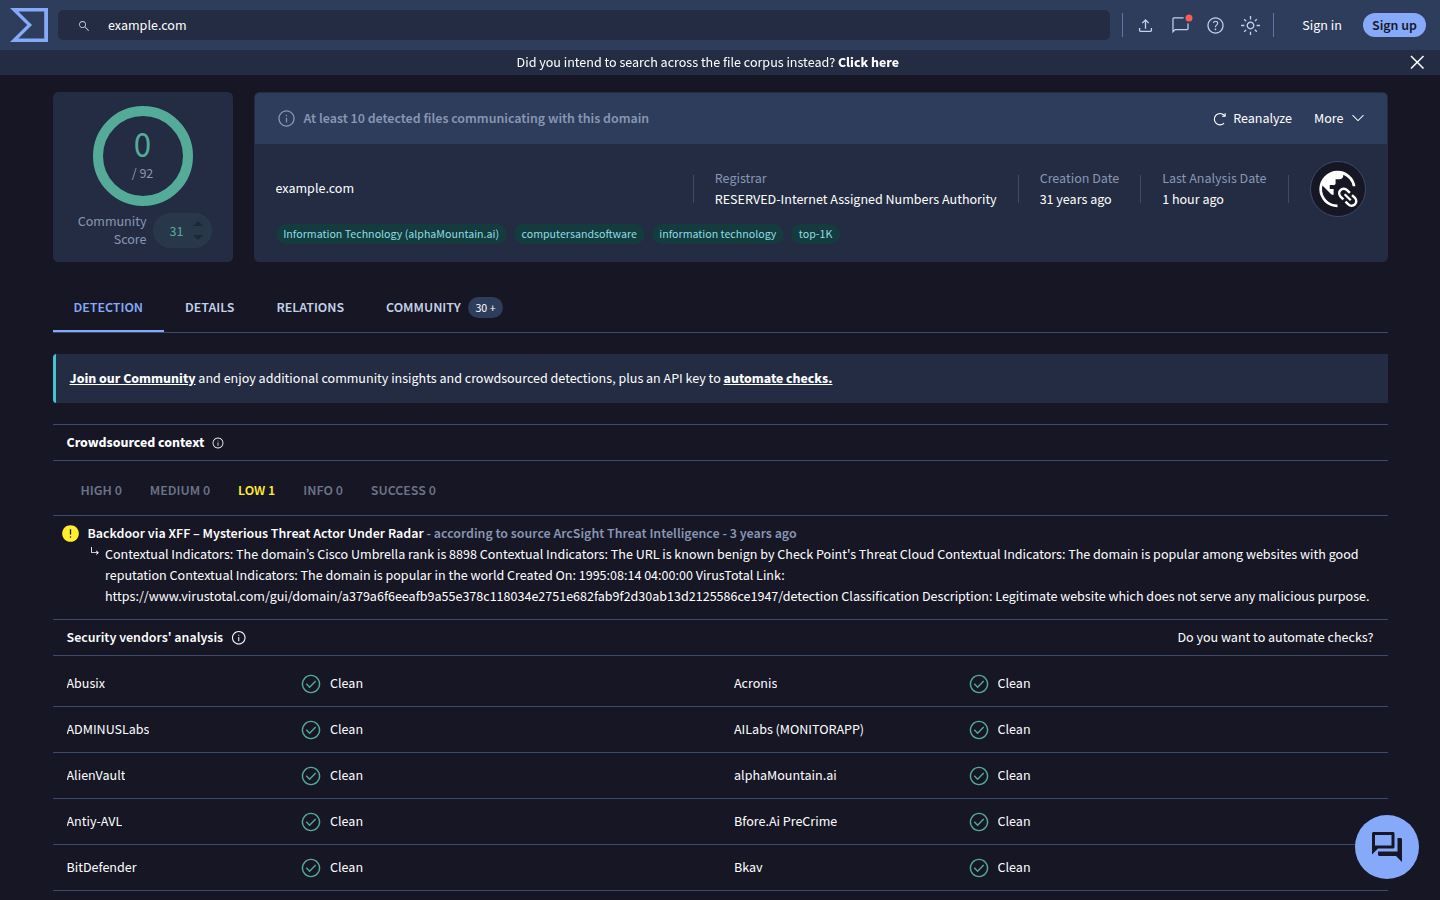The image size is (1440, 900).
Task: Click the computersandsoftware tag
Action: coord(579,234)
